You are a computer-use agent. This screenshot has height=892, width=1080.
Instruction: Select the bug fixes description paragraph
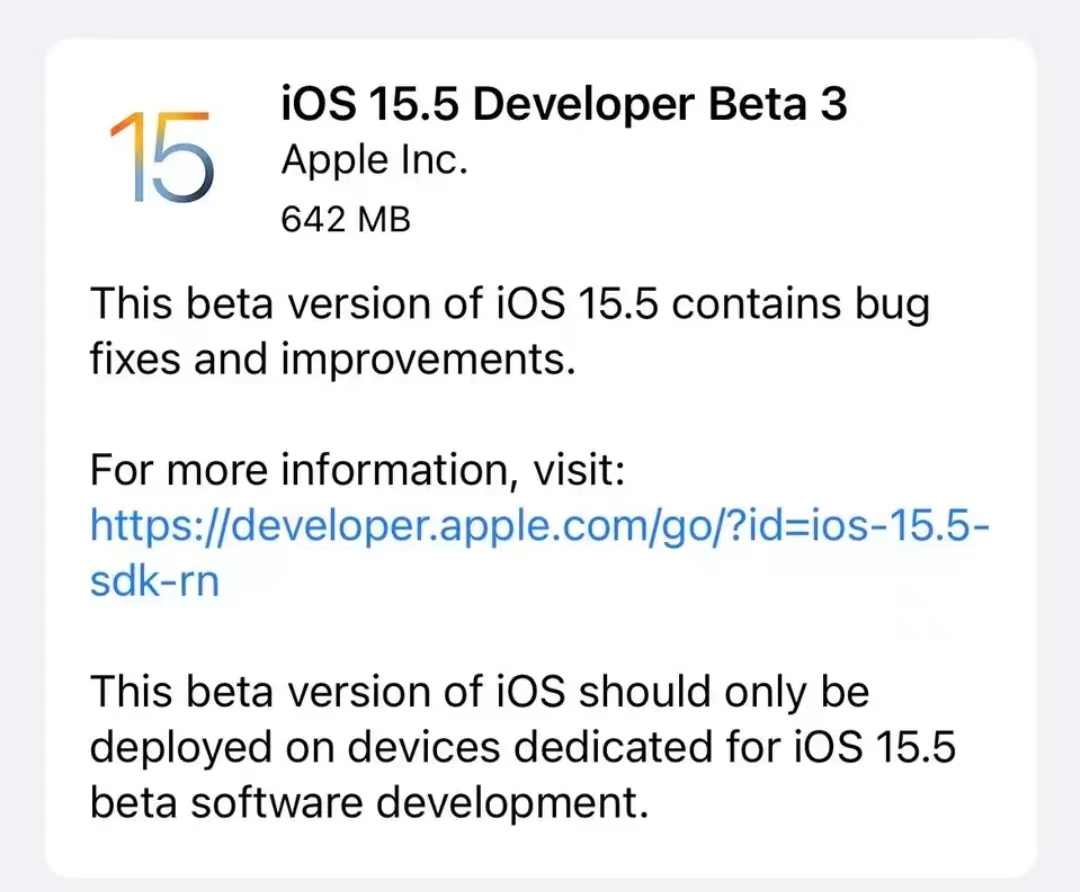tap(510, 330)
